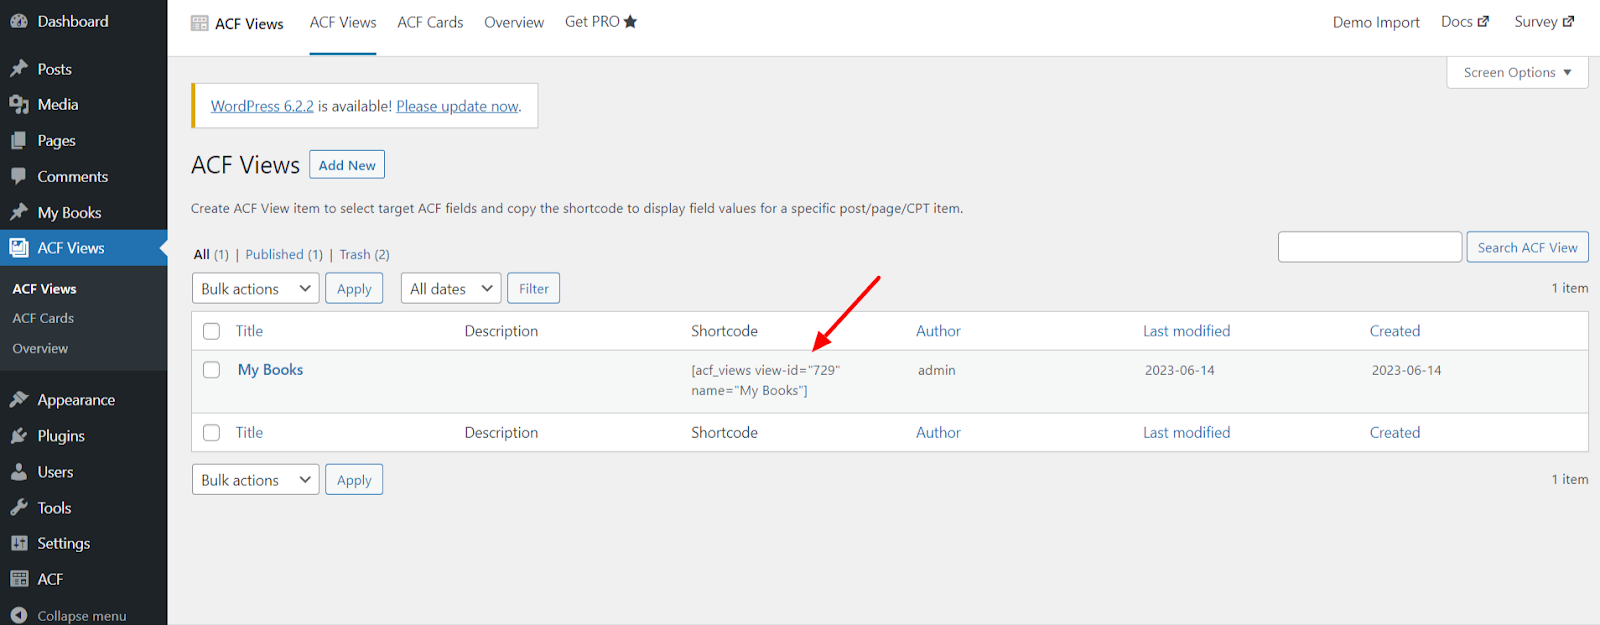Click the Plugins plug icon
Viewport: 1600px width, 625px height.
coord(18,435)
